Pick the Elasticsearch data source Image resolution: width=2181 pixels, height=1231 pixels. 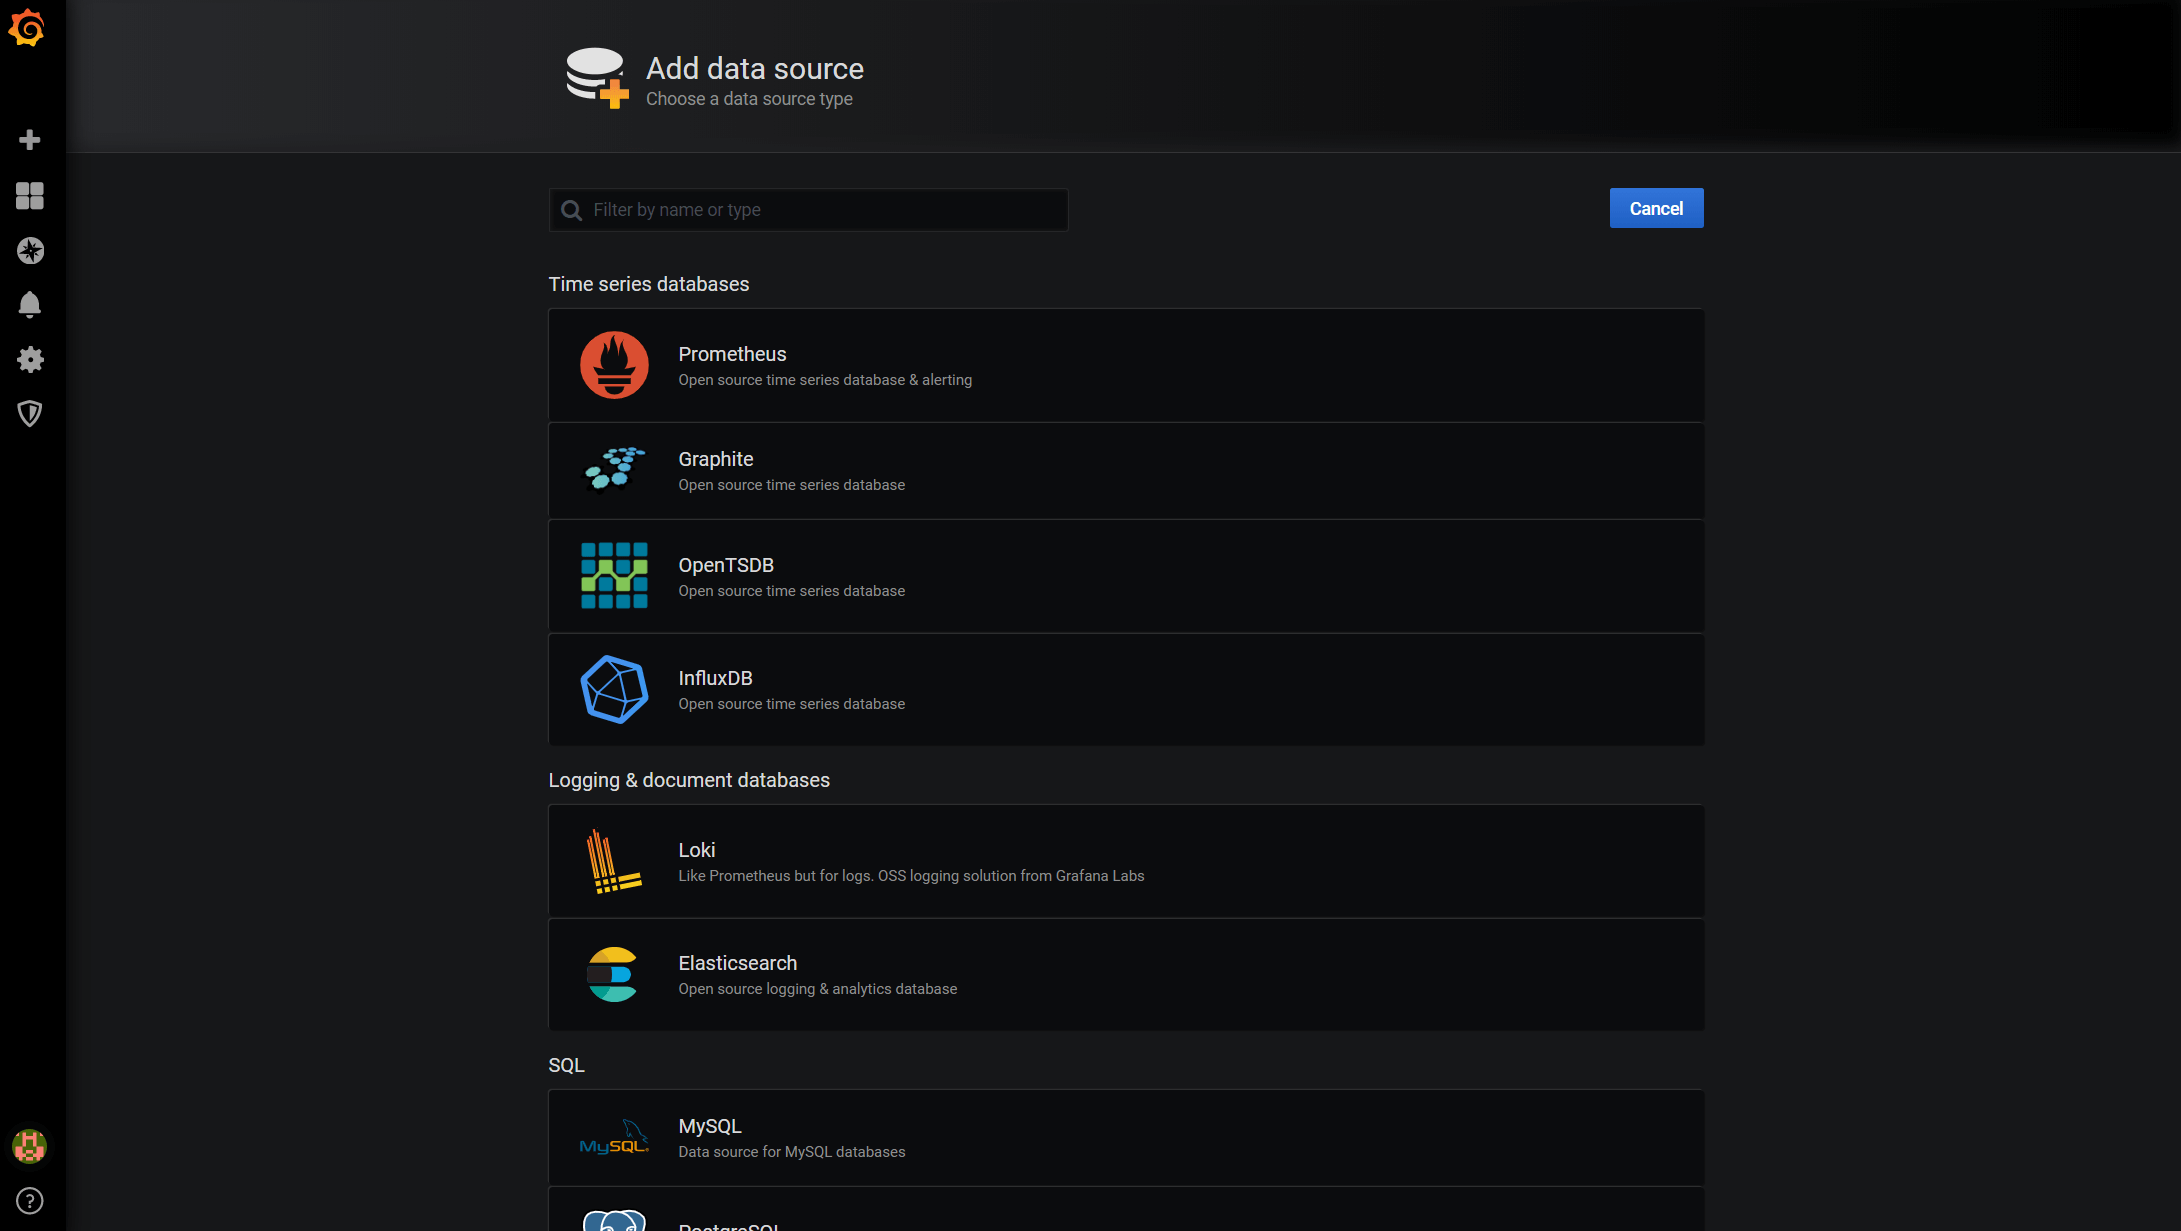click(1125, 974)
